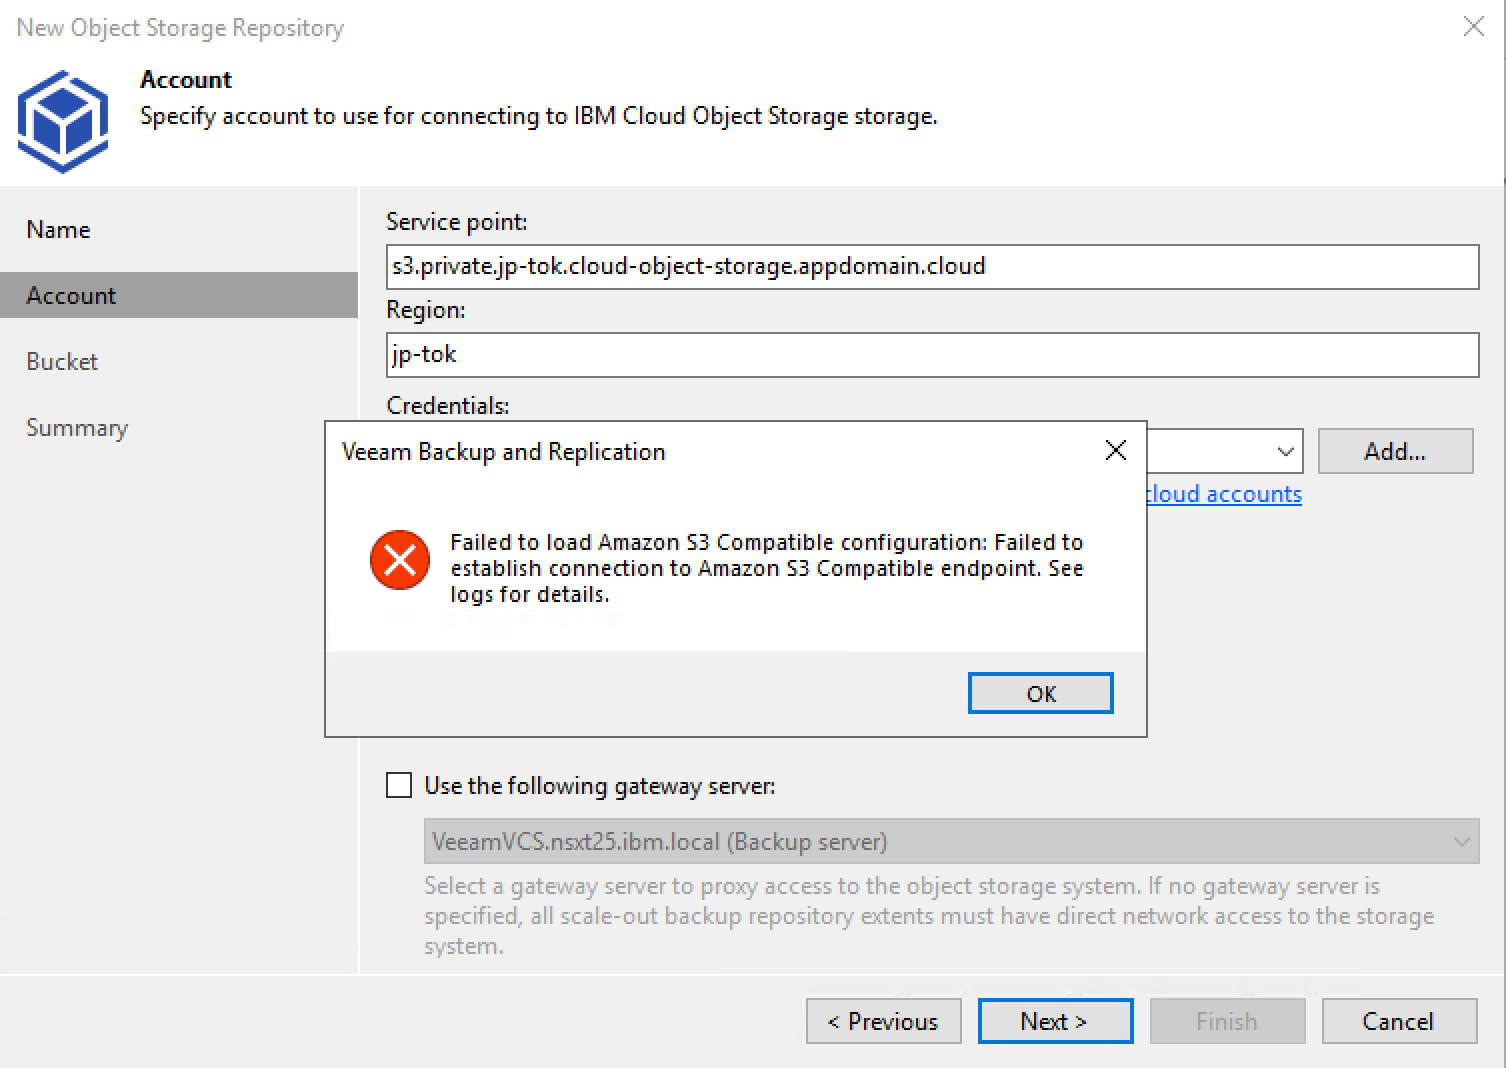
Task: Open the cloud accounts link
Action: pyautogui.click(x=1224, y=494)
